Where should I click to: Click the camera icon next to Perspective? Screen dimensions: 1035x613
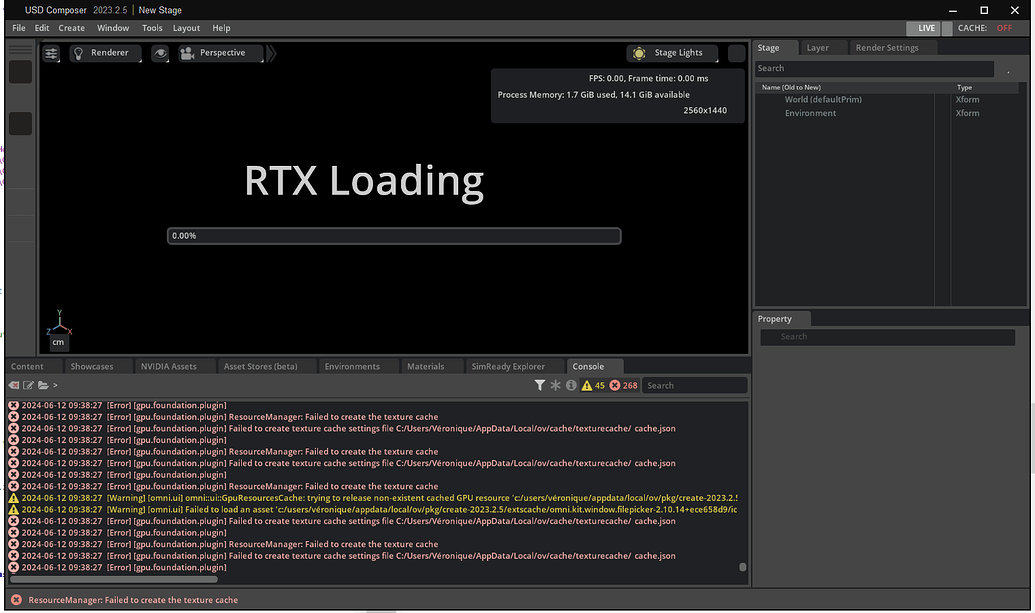click(x=189, y=53)
